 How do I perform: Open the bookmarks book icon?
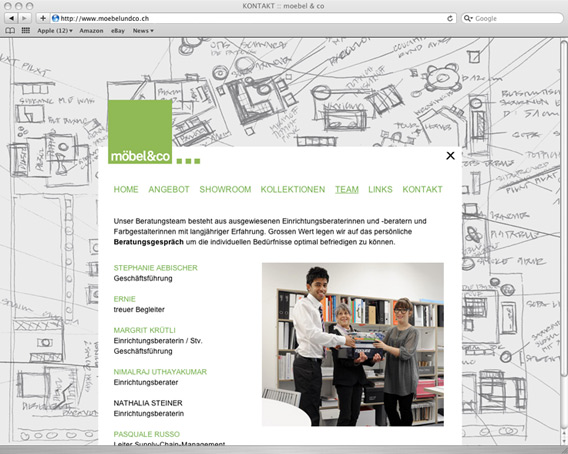click(10, 31)
